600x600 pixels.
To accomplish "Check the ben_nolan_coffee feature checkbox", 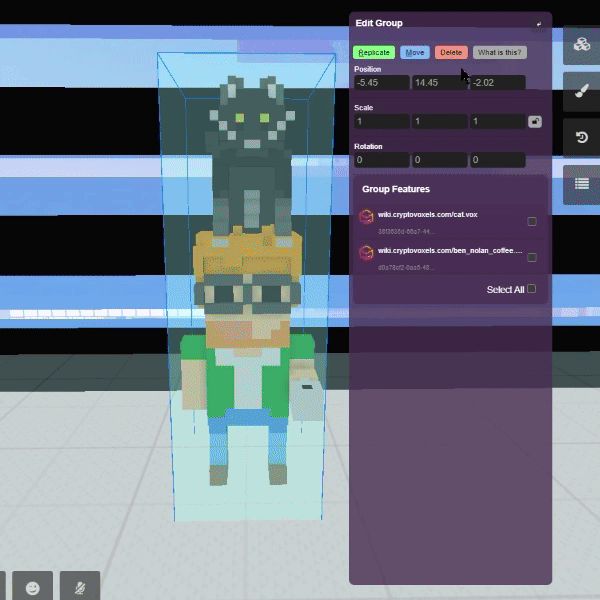I will click(x=532, y=258).
